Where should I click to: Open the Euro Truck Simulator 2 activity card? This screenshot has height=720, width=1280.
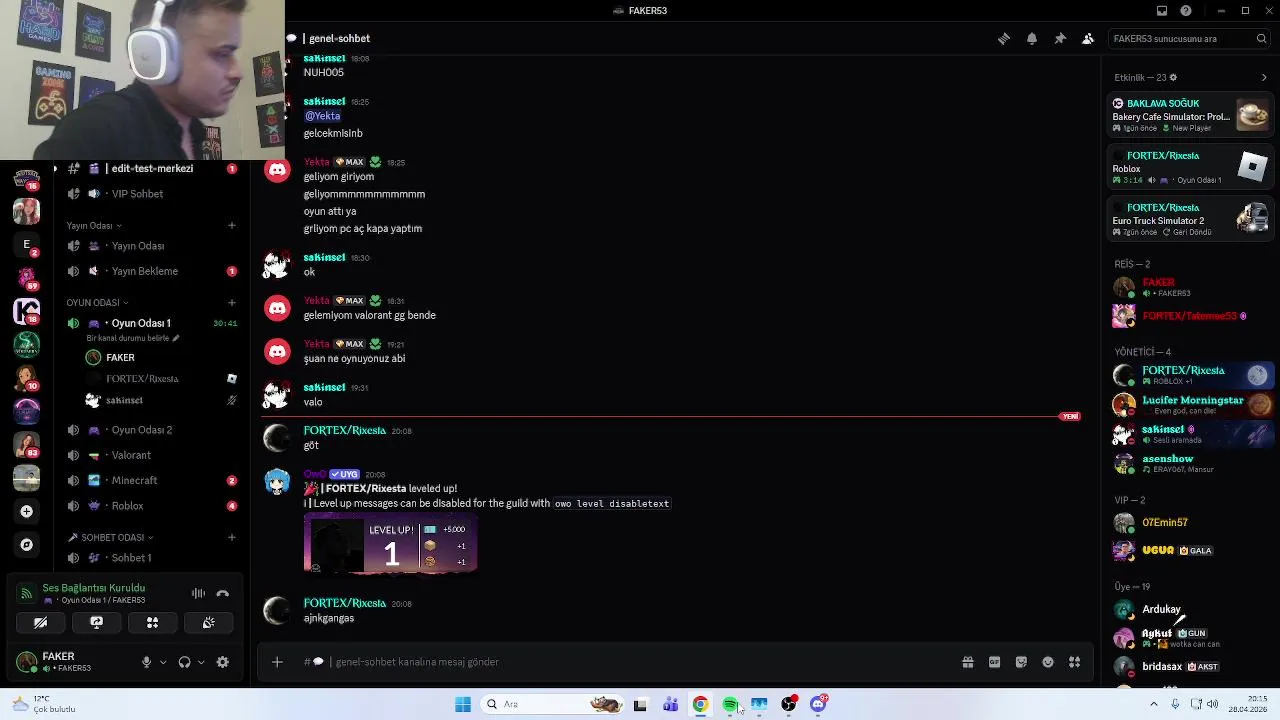click(x=1190, y=219)
